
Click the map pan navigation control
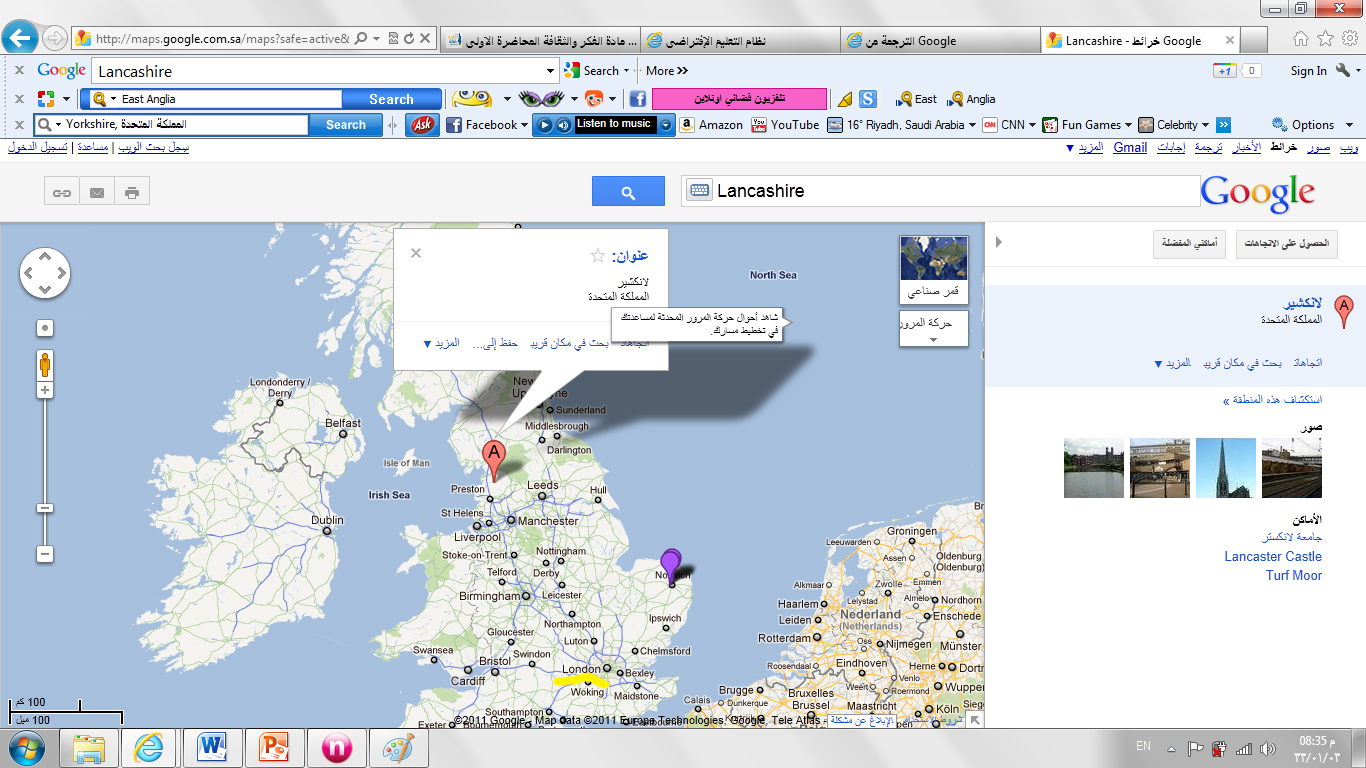tap(45, 273)
